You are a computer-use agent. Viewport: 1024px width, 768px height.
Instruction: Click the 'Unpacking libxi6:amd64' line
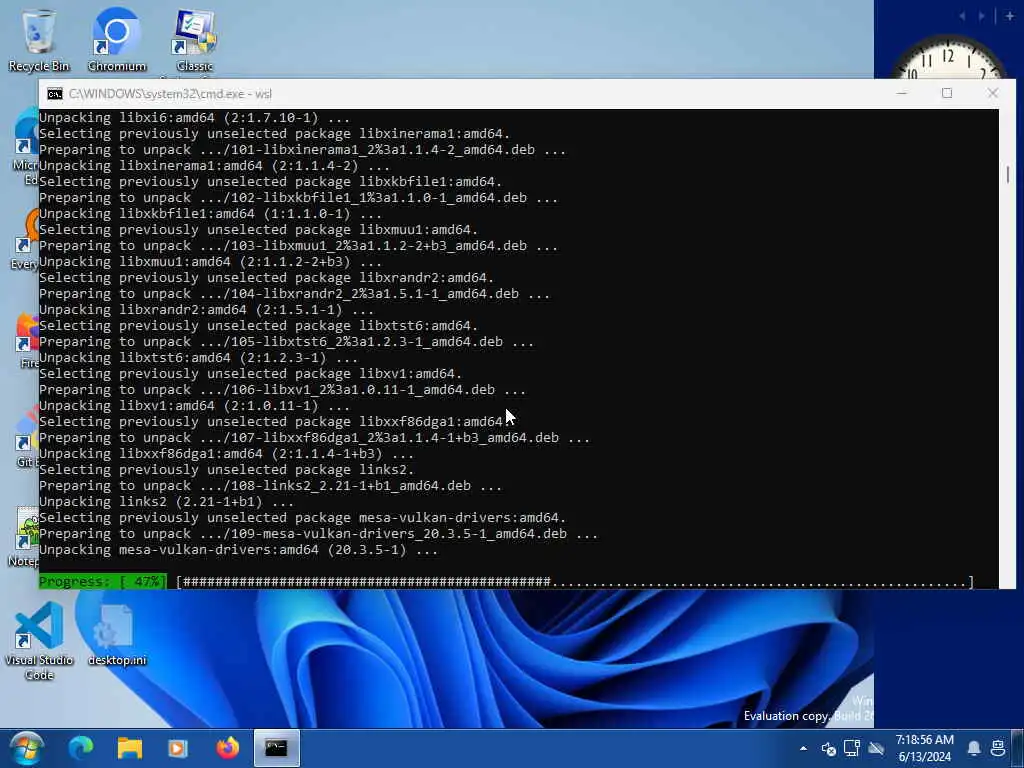click(x=194, y=118)
